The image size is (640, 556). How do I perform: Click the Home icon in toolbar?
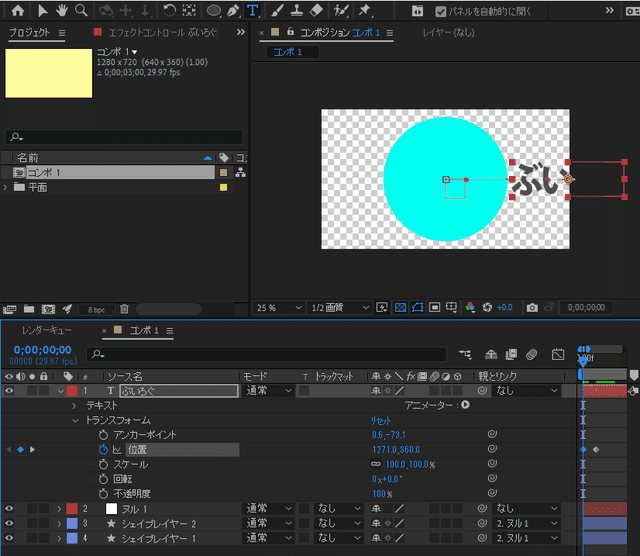(x=18, y=11)
